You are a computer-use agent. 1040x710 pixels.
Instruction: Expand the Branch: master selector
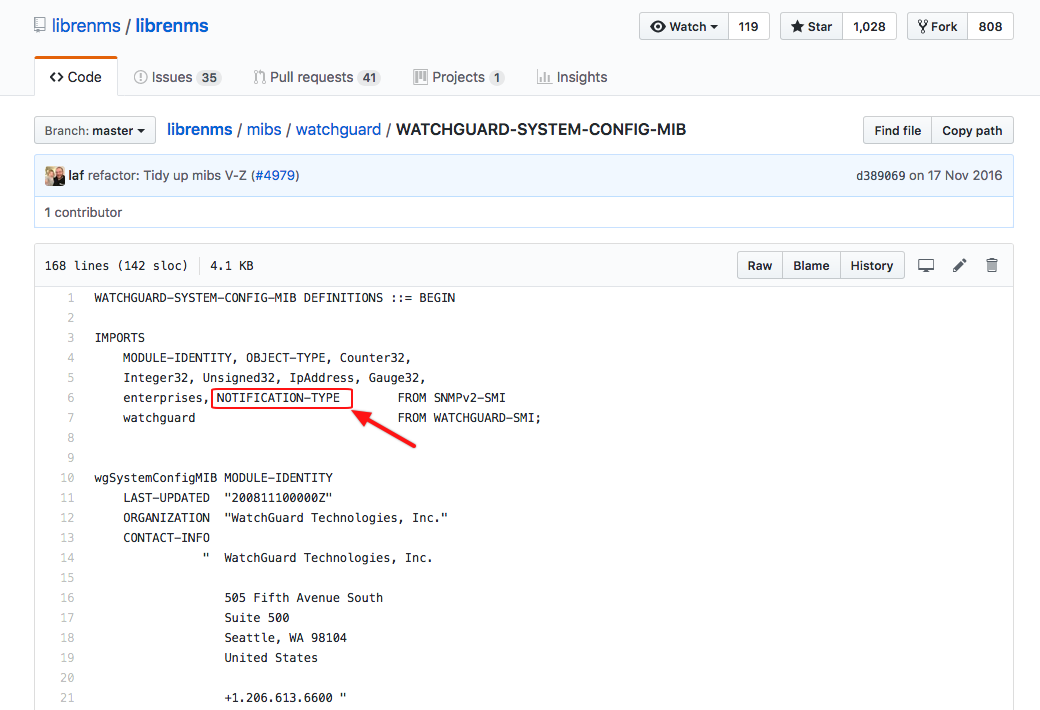(x=95, y=130)
